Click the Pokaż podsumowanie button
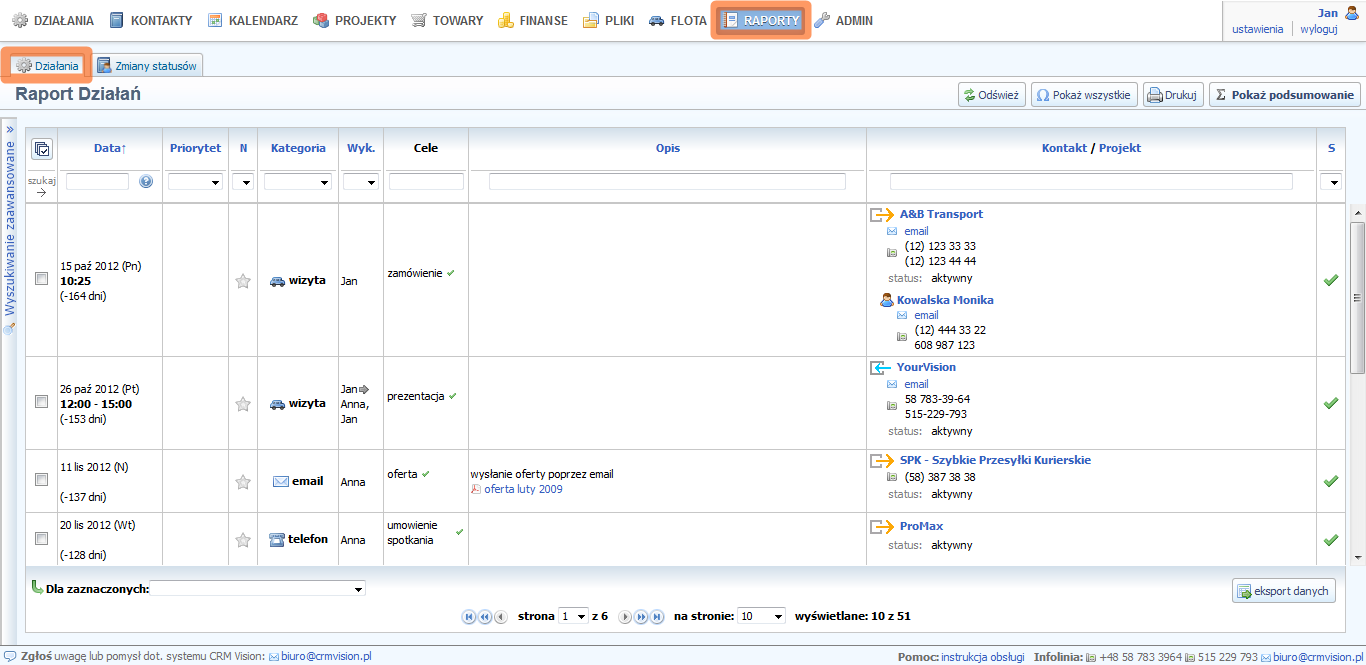This screenshot has height=665, width=1366. [x=1285, y=95]
